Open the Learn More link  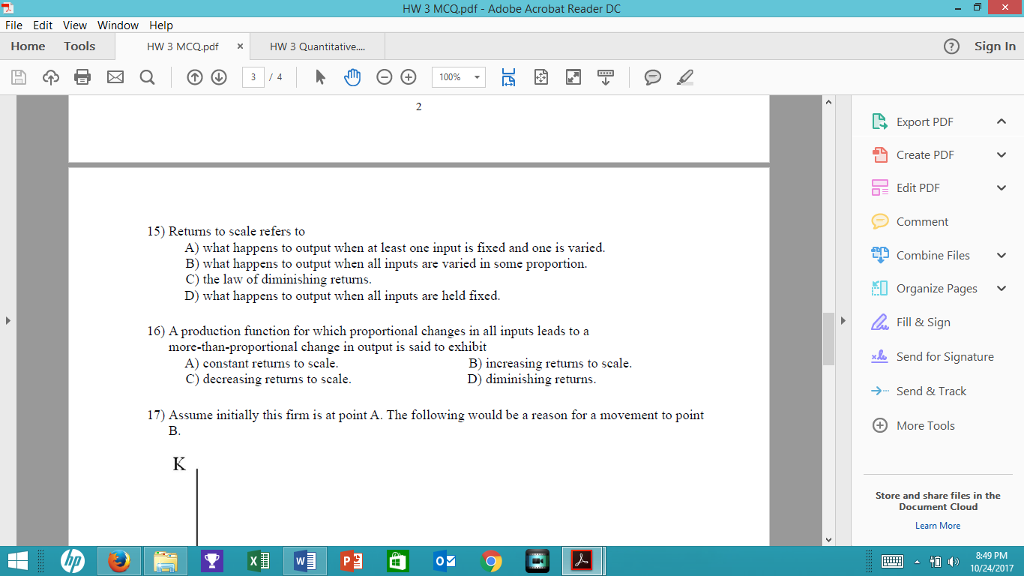[x=937, y=525]
